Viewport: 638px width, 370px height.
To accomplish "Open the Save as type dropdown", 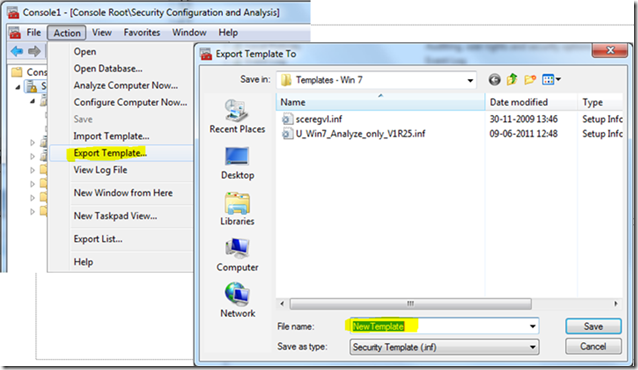I will [532, 347].
